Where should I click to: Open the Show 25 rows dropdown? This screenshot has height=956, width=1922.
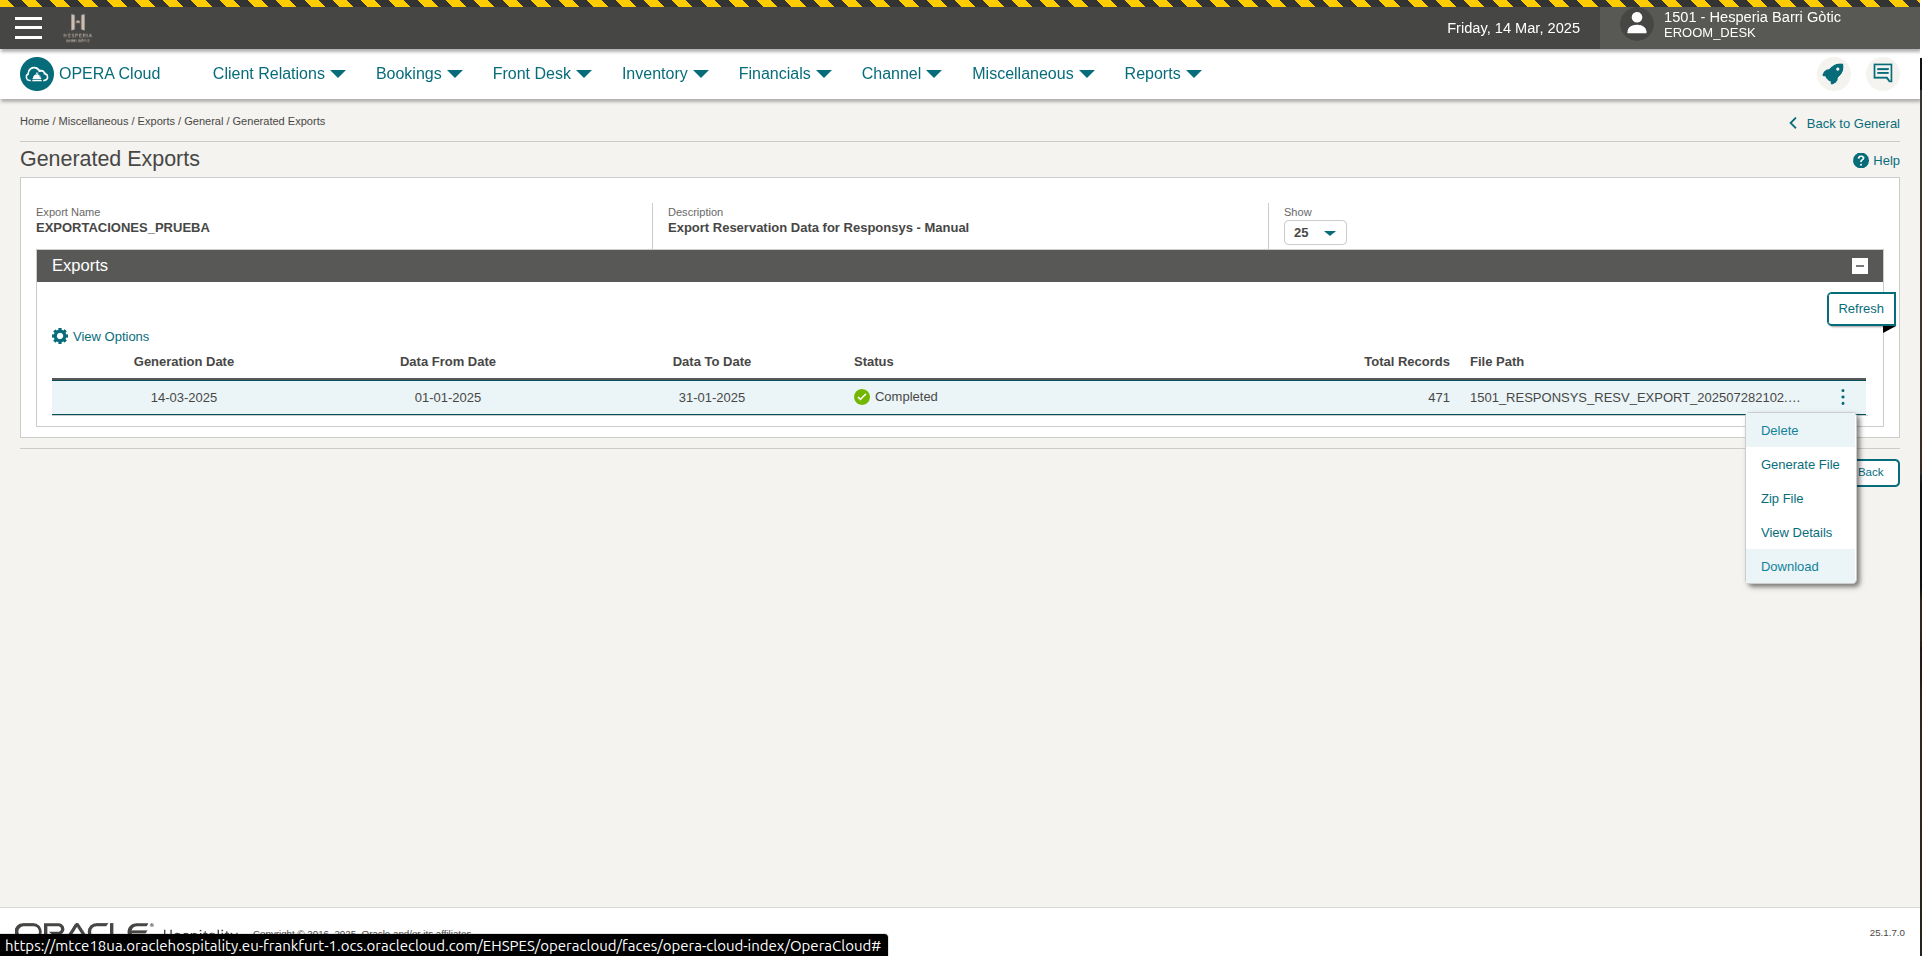1314,233
